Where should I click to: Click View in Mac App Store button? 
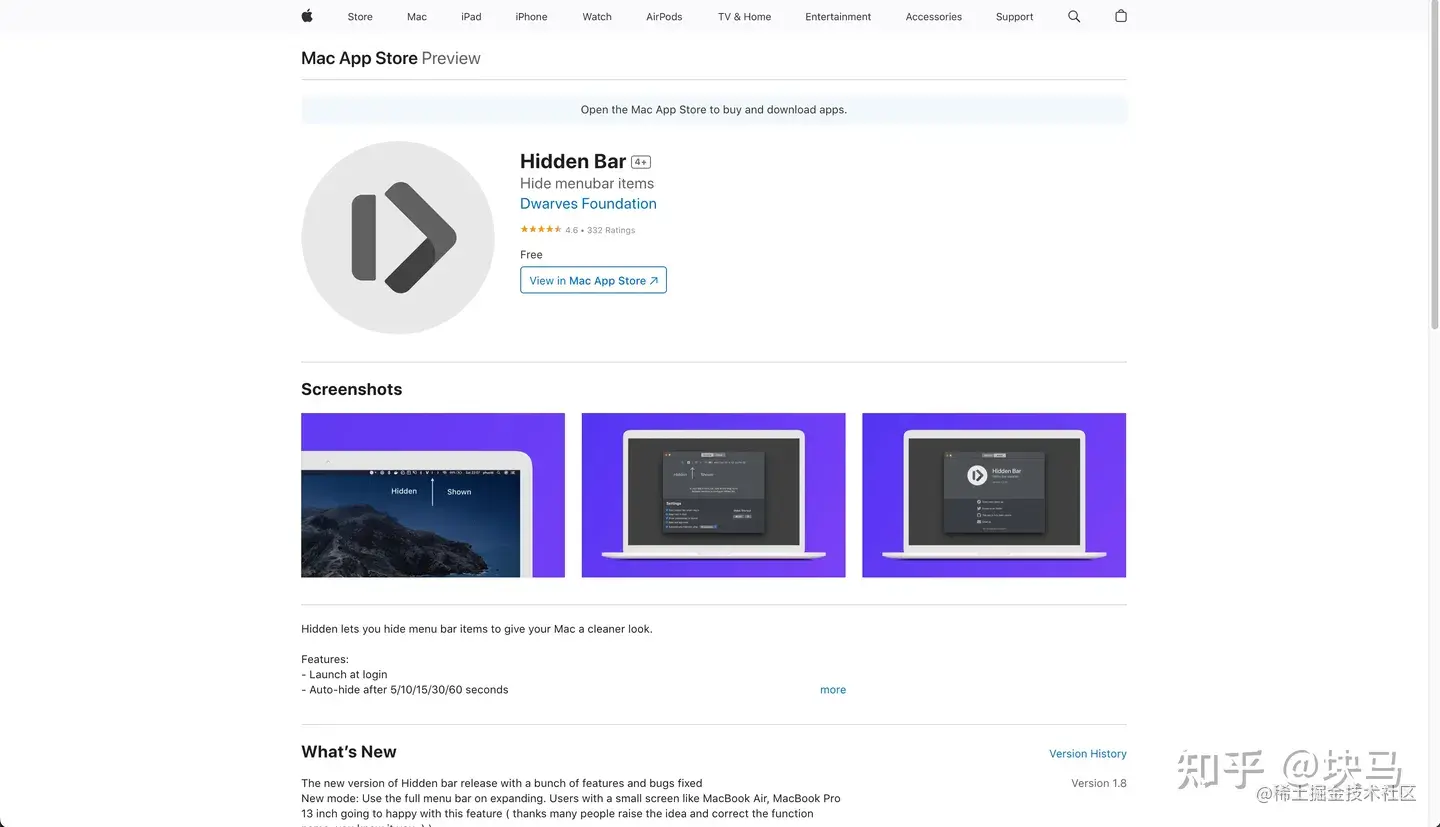tap(593, 280)
